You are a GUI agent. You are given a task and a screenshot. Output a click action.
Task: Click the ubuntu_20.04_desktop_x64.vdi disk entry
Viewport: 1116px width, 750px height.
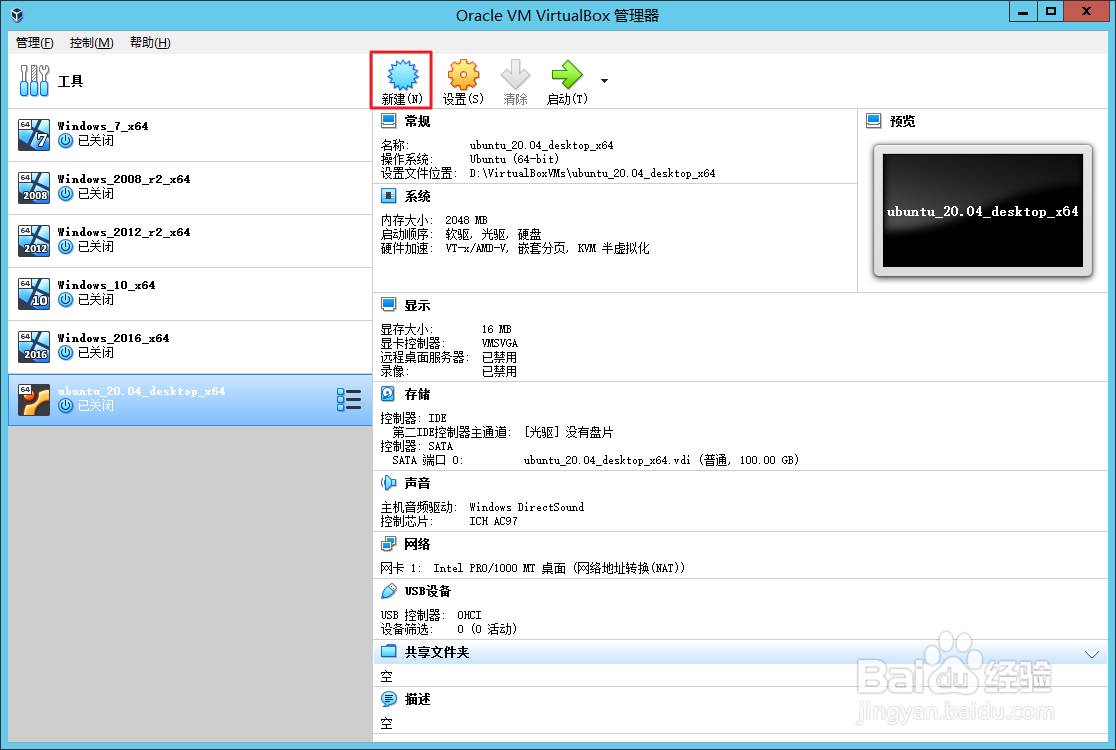661,460
